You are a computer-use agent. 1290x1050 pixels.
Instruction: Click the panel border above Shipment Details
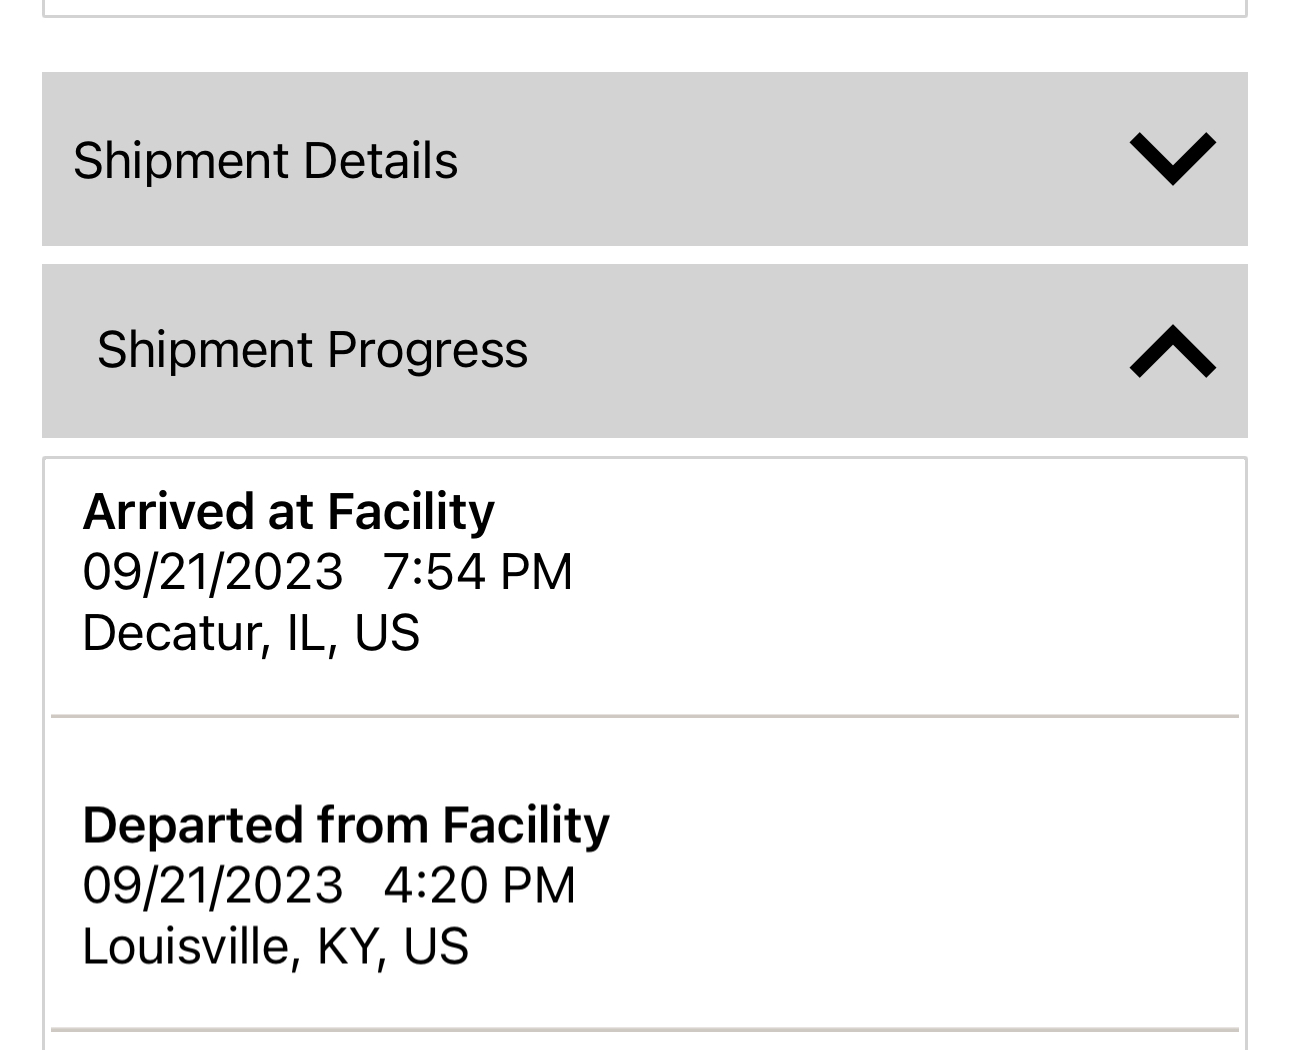(644, 15)
